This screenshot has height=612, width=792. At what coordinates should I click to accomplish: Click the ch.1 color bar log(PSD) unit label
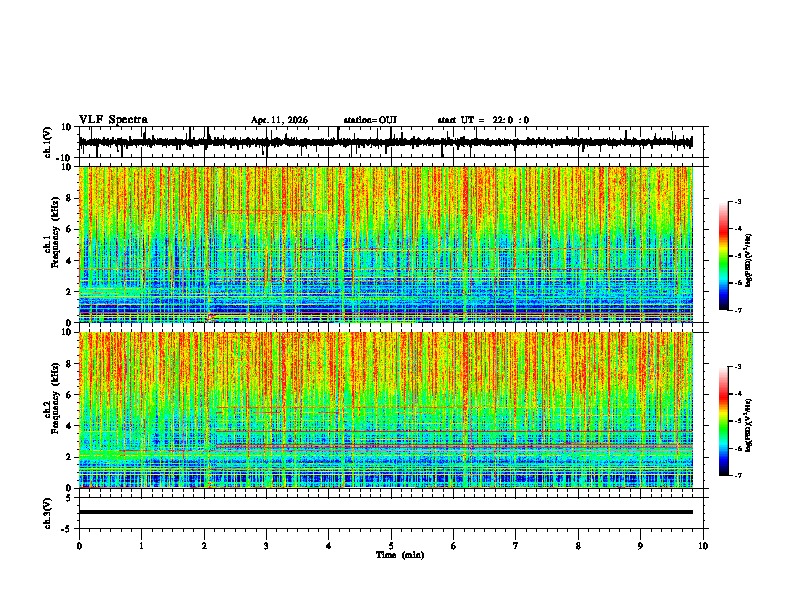pyautogui.click(x=749, y=261)
